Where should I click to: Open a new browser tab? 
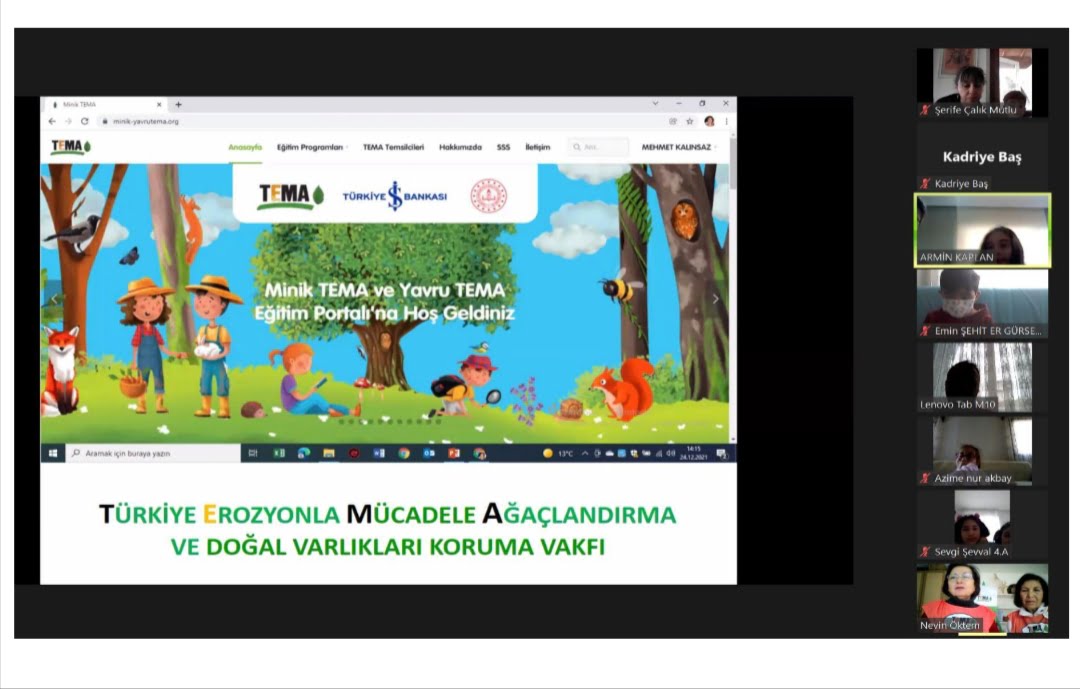pyautogui.click(x=179, y=104)
